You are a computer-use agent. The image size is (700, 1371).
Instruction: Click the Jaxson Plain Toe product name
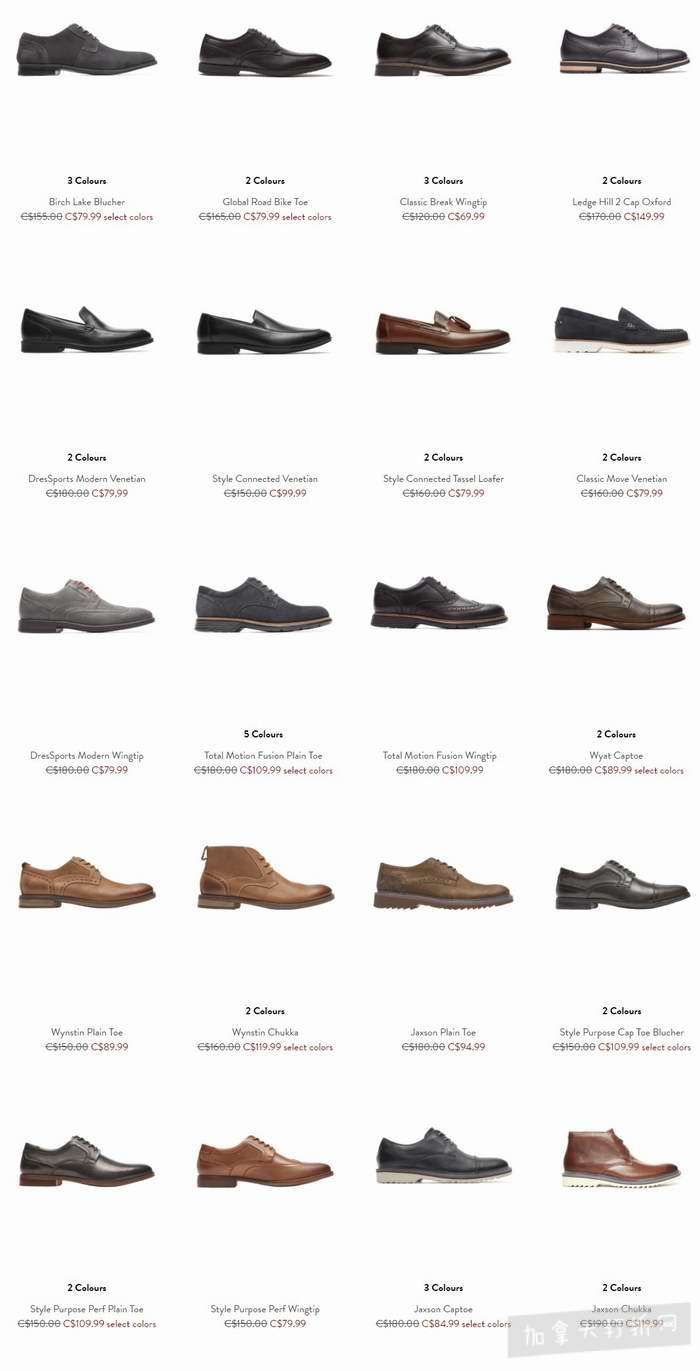443,1033
